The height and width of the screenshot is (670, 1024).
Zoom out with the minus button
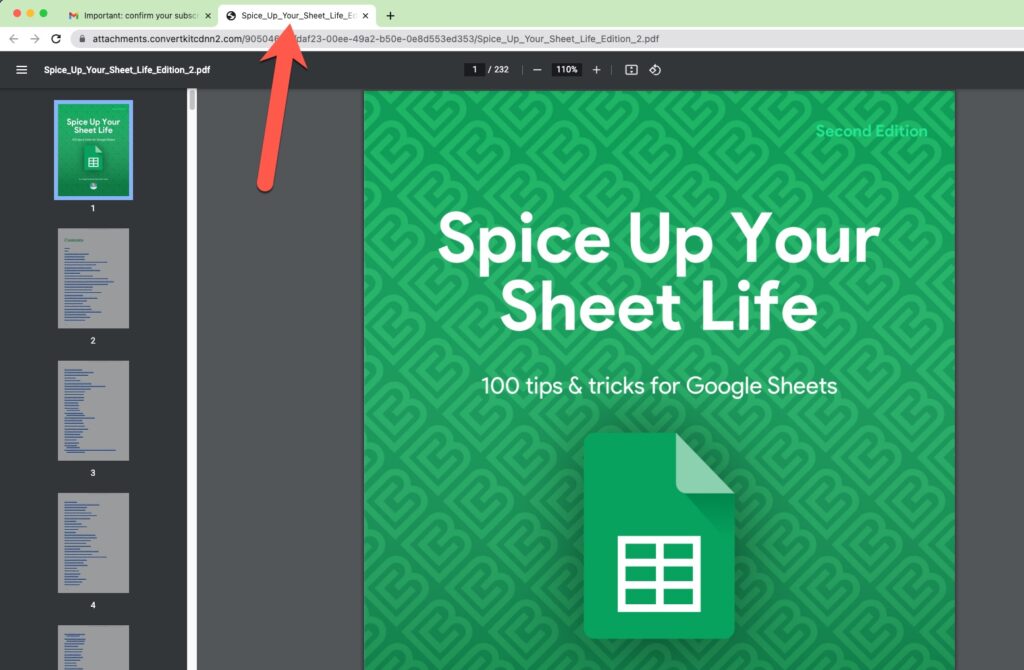pos(537,70)
